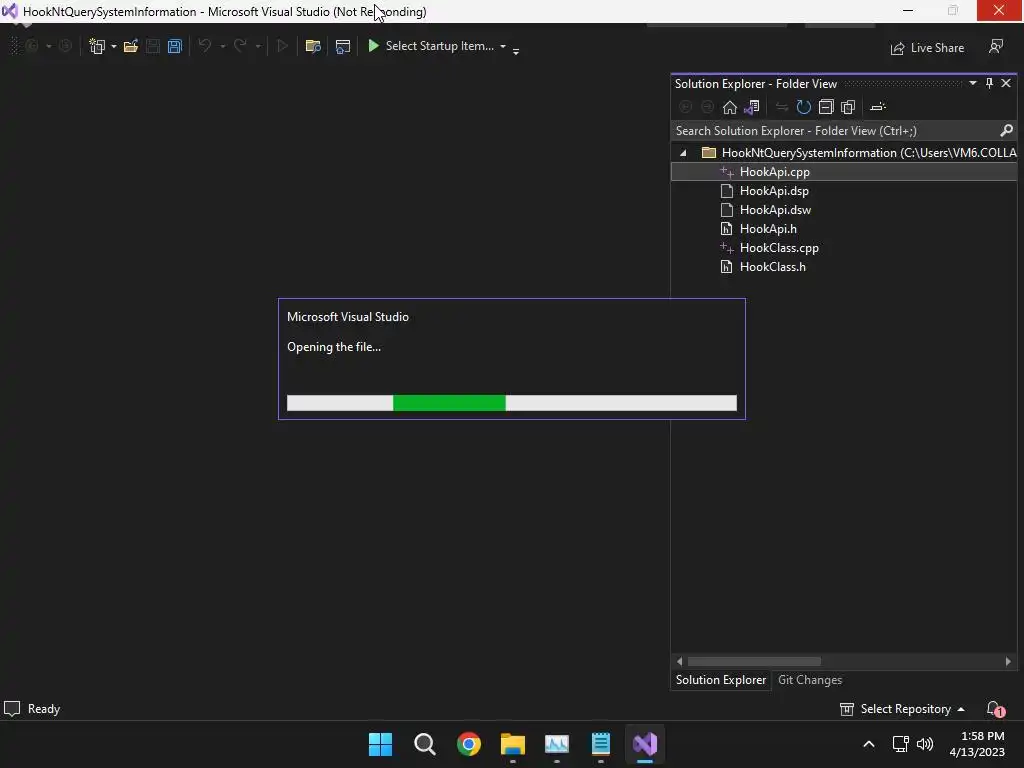Open the Windows Start menu

click(380, 744)
